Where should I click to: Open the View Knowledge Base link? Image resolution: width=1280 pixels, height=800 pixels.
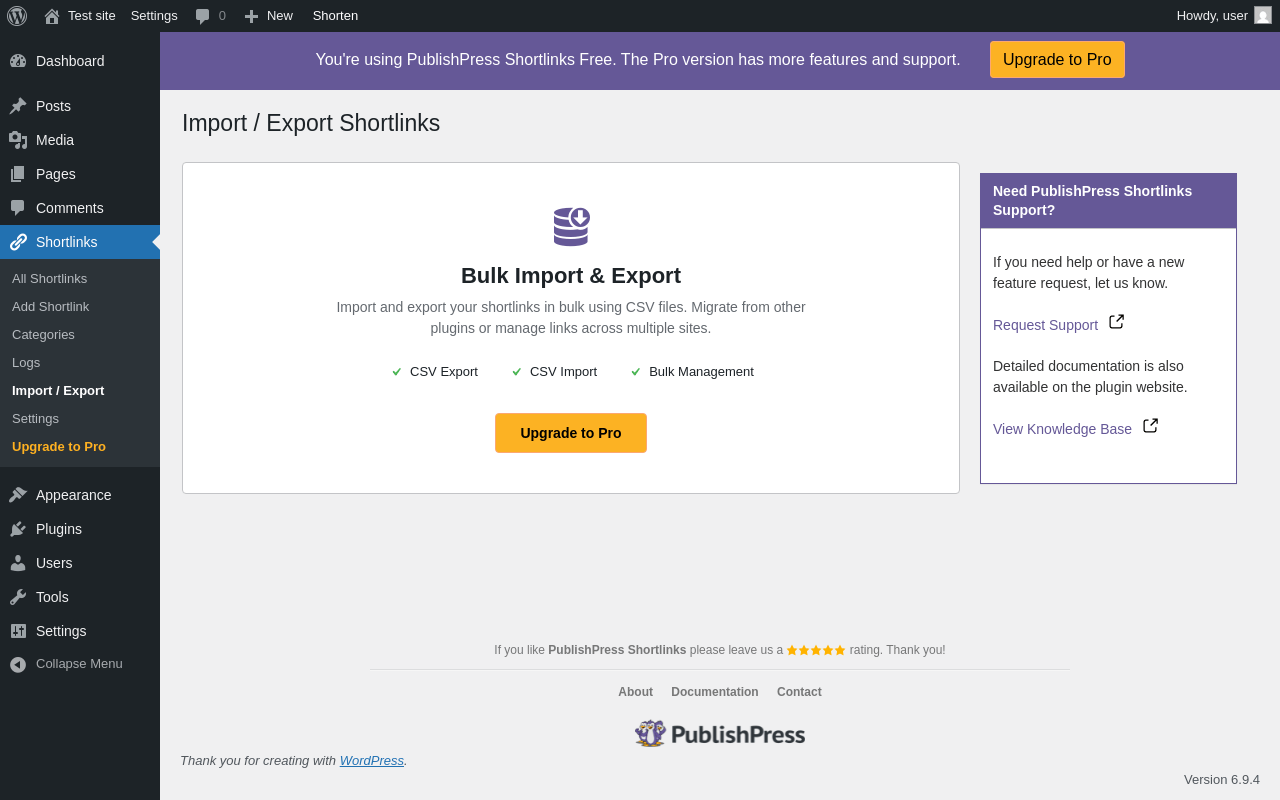(x=1062, y=429)
